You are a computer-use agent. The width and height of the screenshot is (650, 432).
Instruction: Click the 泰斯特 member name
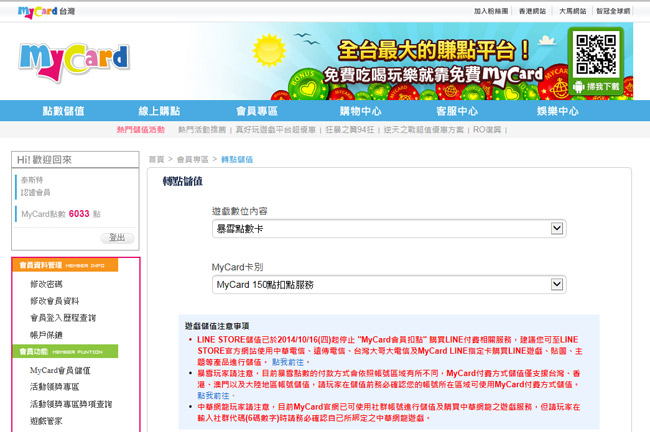click(x=32, y=180)
